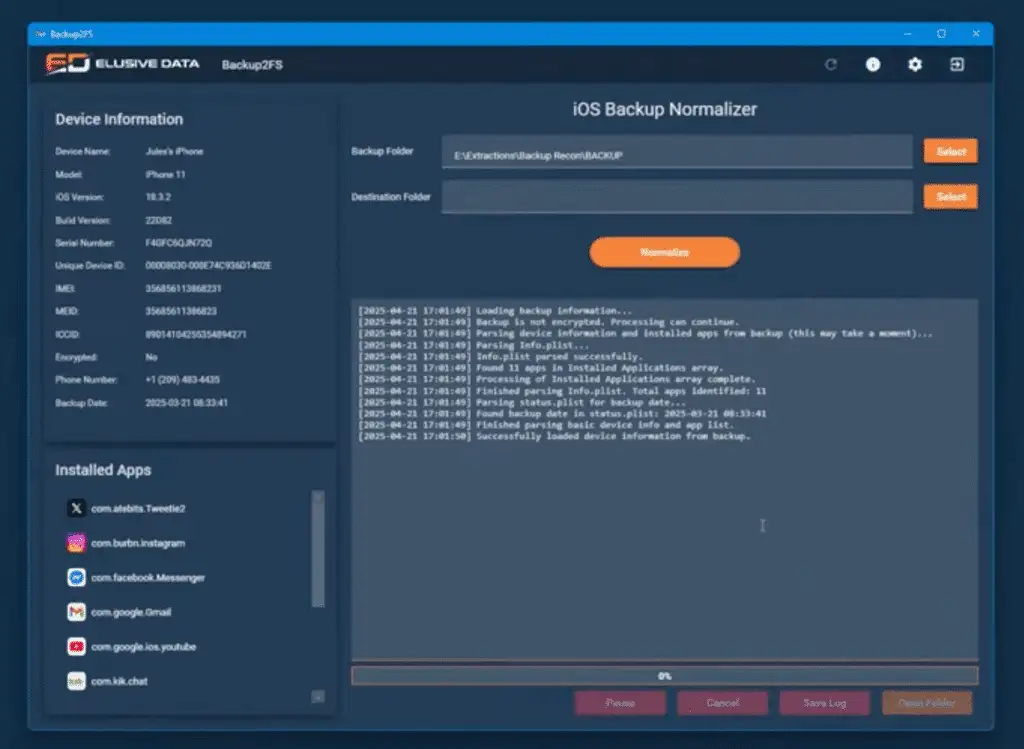Viewport: 1024px width, 749px height.
Task: Click inside the Destination Folder input field
Action: pos(675,196)
